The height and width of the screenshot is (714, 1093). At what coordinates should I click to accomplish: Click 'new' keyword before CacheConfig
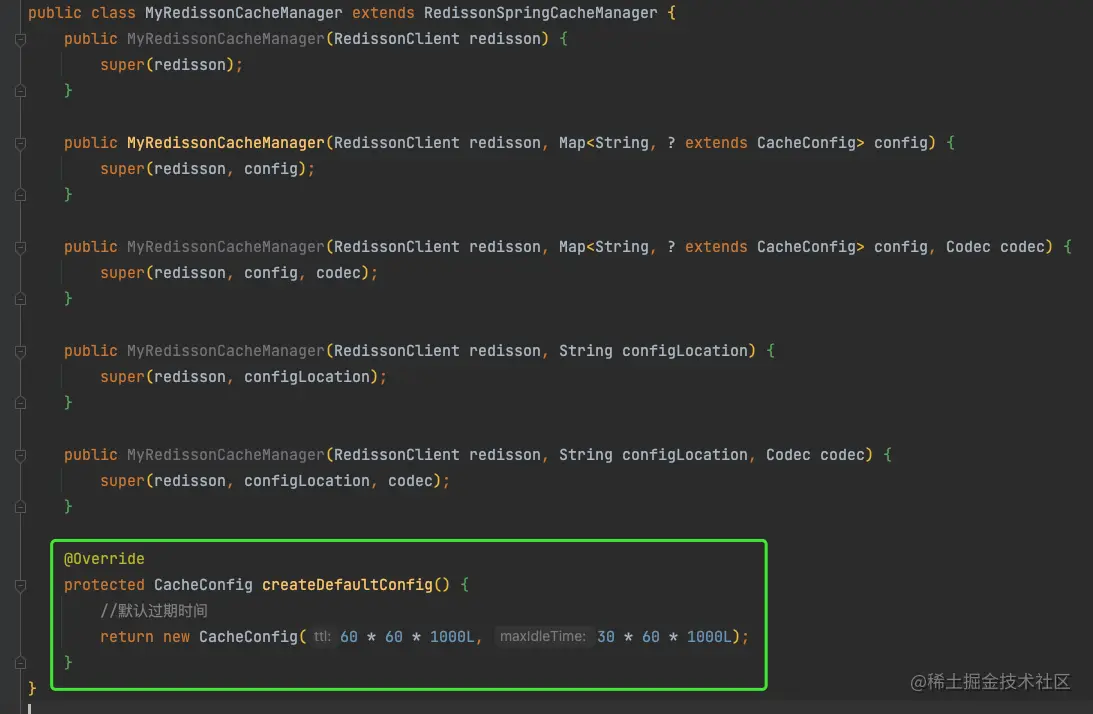pos(176,637)
